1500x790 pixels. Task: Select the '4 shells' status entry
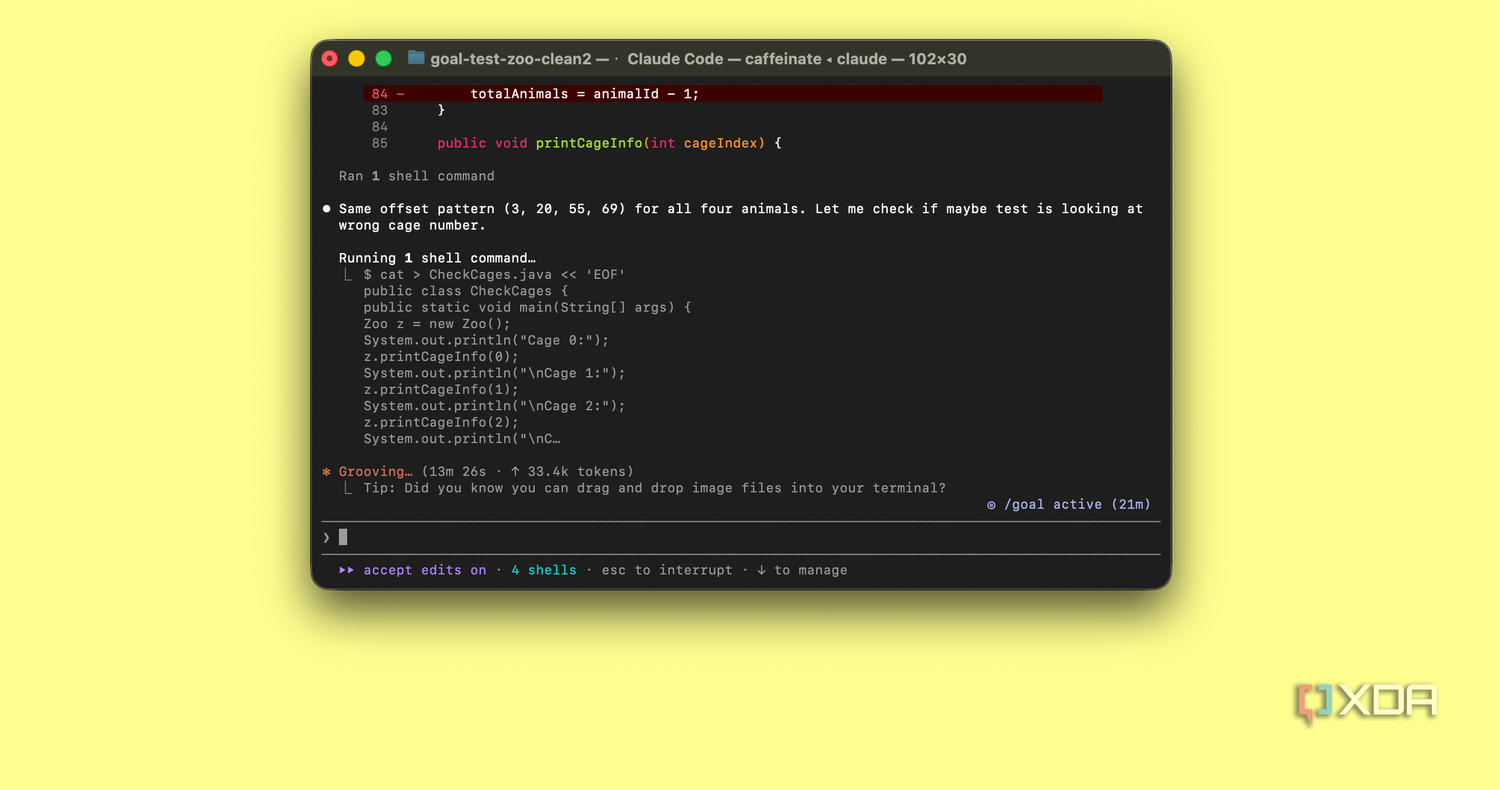coord(544,570)
